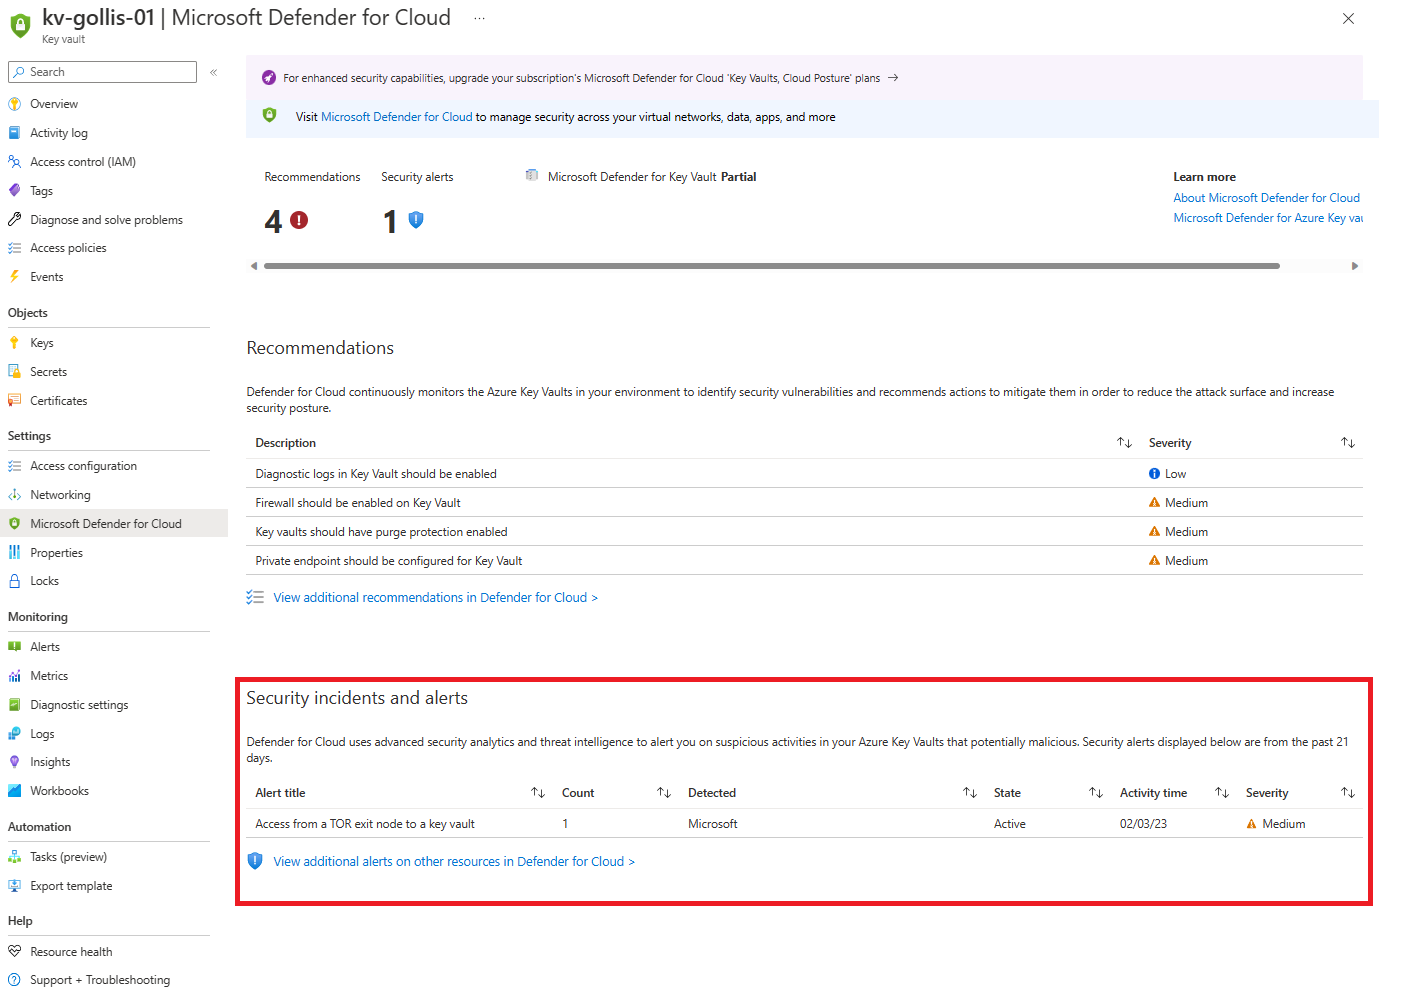
Task: Select Diagnostic settings in Monitoring
Action: click(79, 705)
